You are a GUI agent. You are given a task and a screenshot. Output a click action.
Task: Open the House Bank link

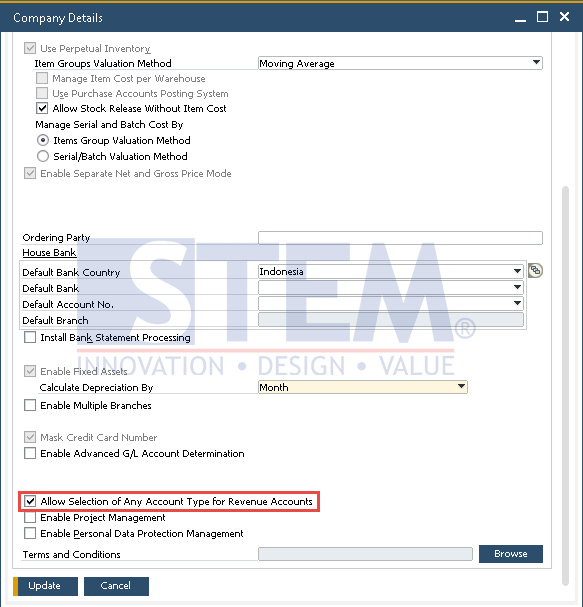tap(49, 252)
